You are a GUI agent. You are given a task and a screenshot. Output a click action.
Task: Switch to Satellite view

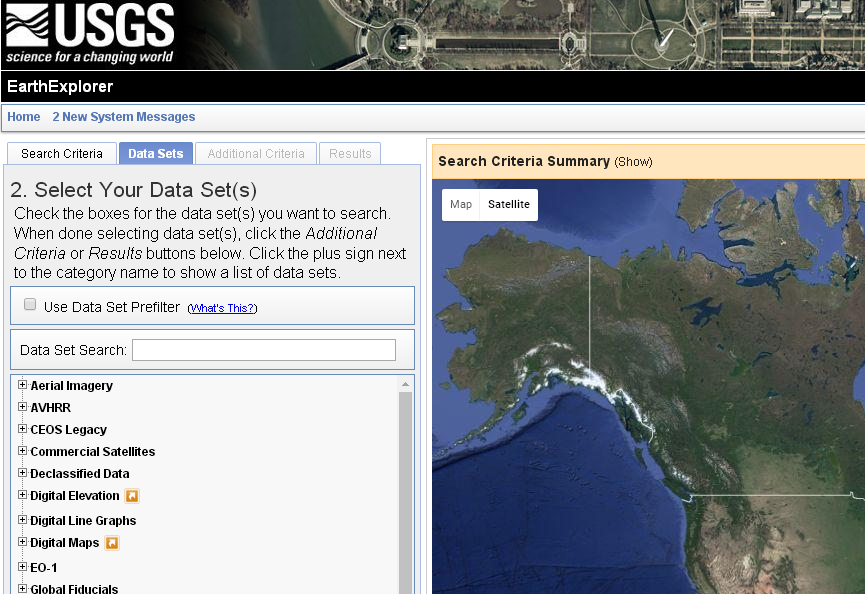point(508,204)
